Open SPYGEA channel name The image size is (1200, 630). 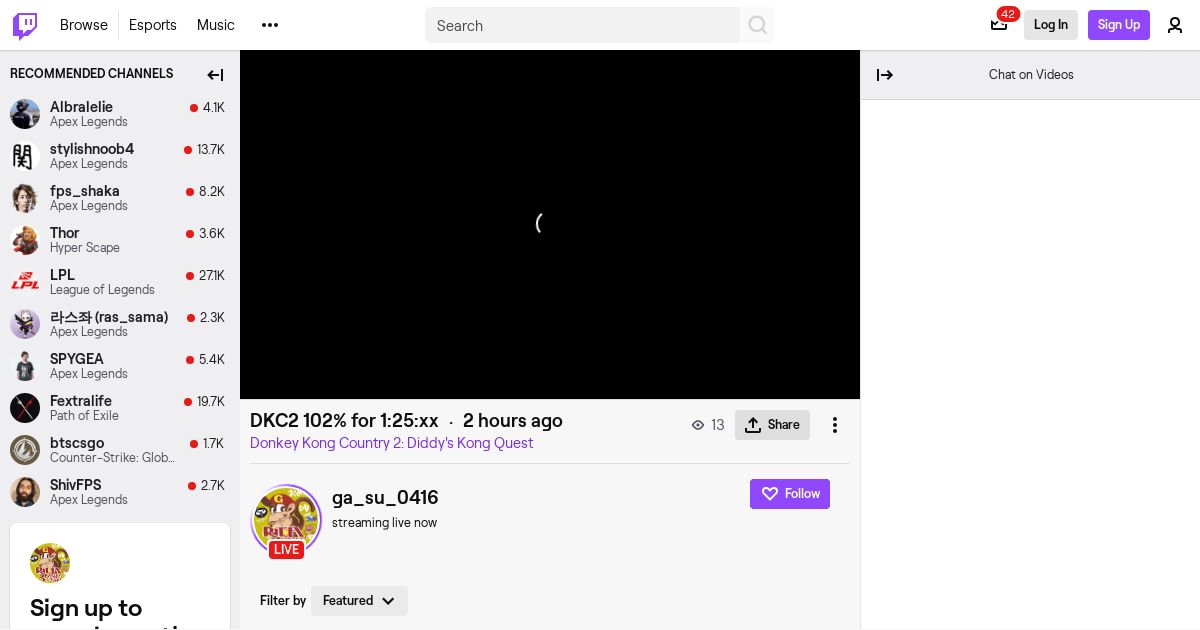tap(77, 359)
